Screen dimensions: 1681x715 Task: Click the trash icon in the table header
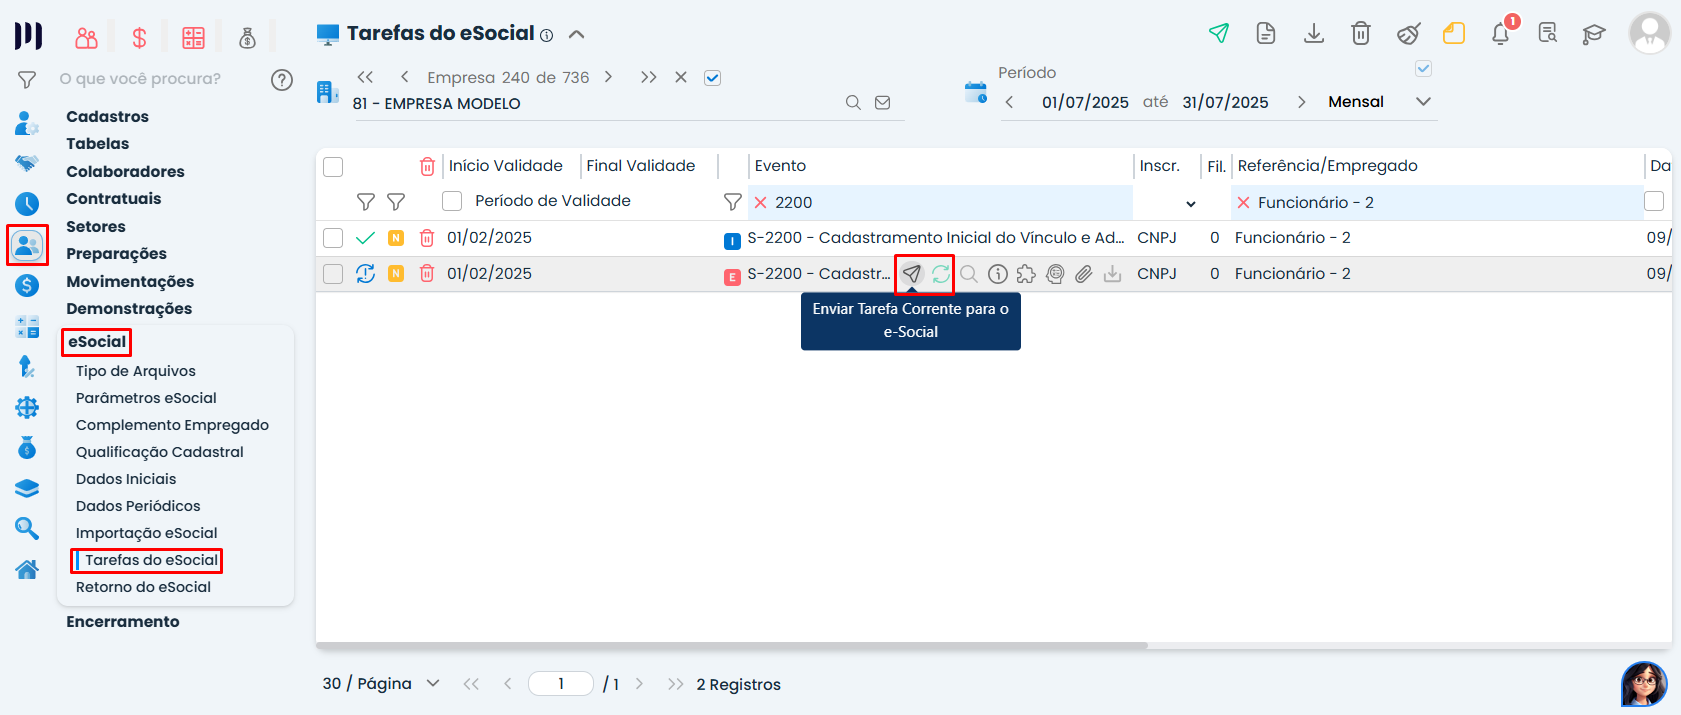pos(427,166)
